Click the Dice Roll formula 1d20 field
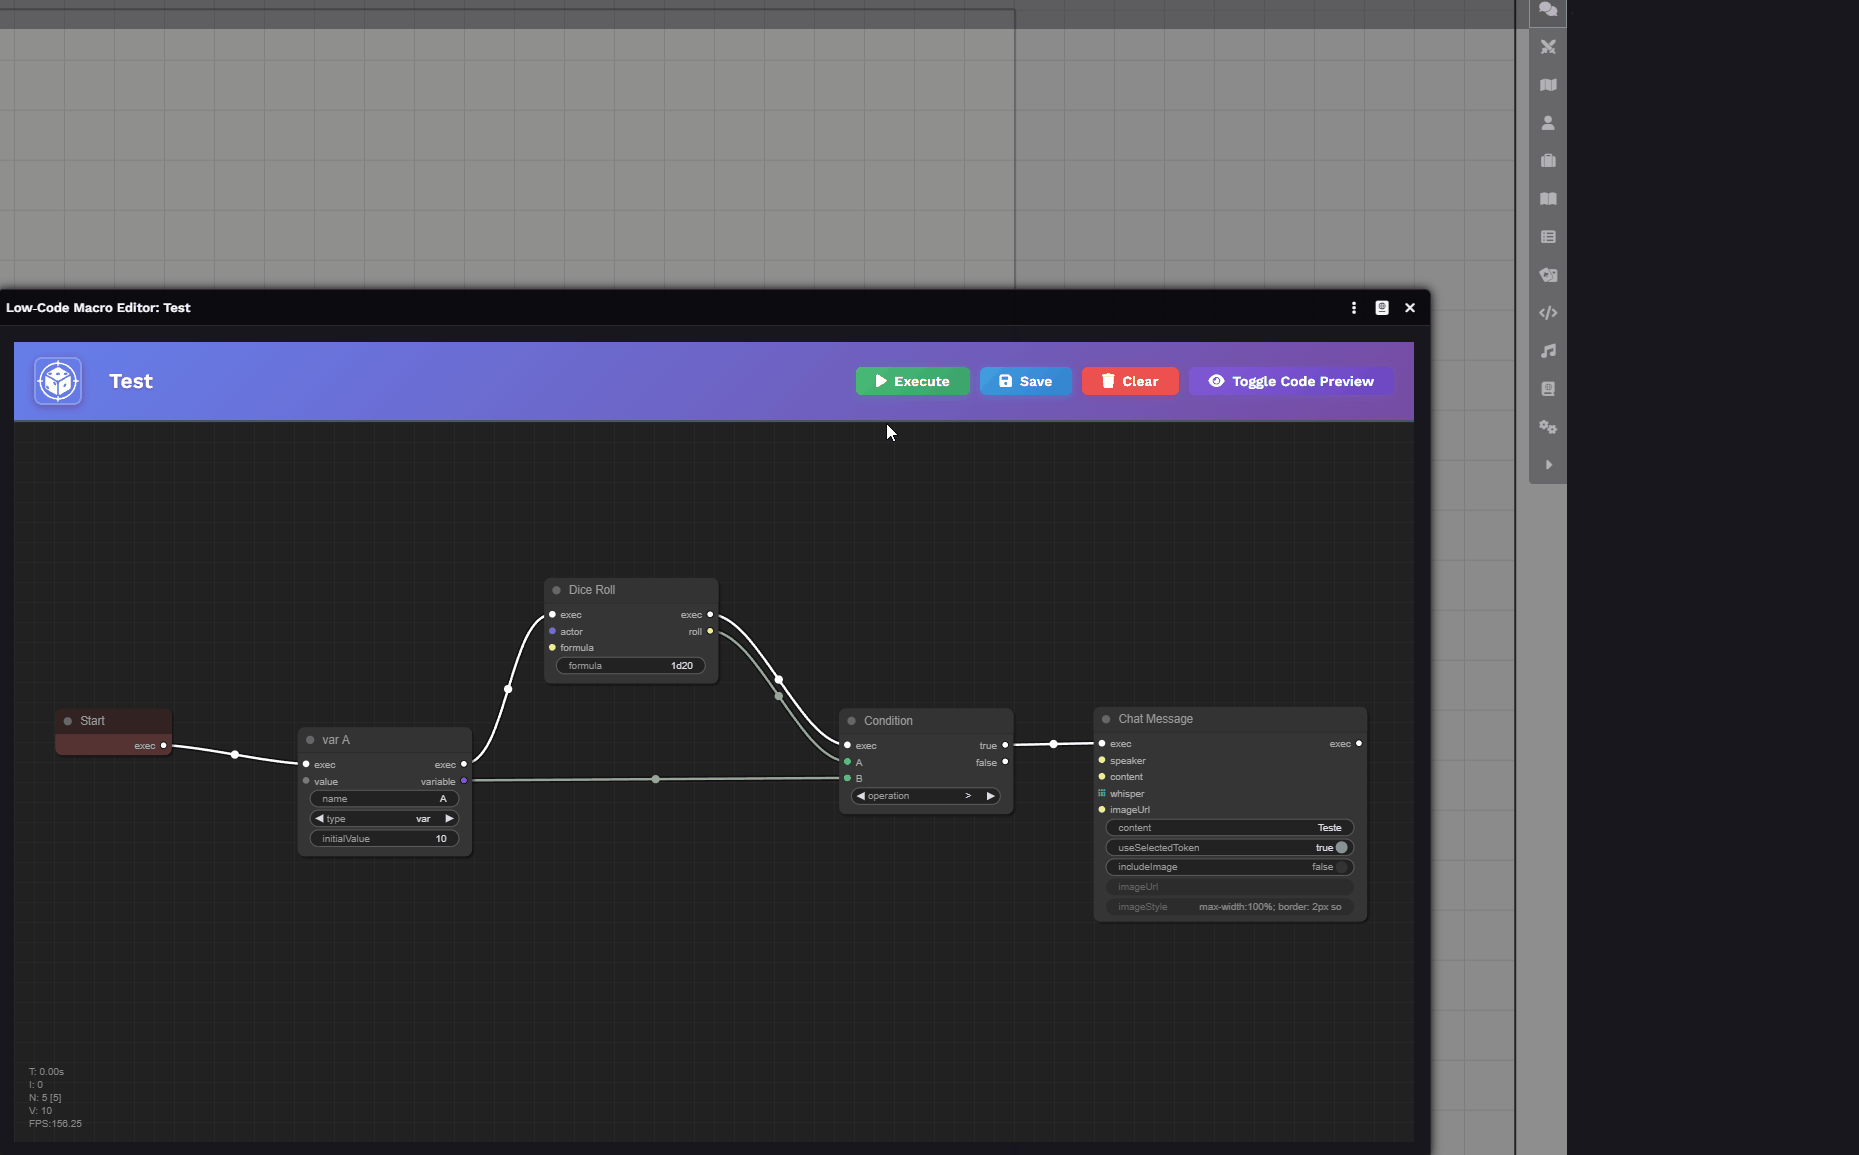The width and height of the screenshot is (1859, 1155). click(631, 666)
